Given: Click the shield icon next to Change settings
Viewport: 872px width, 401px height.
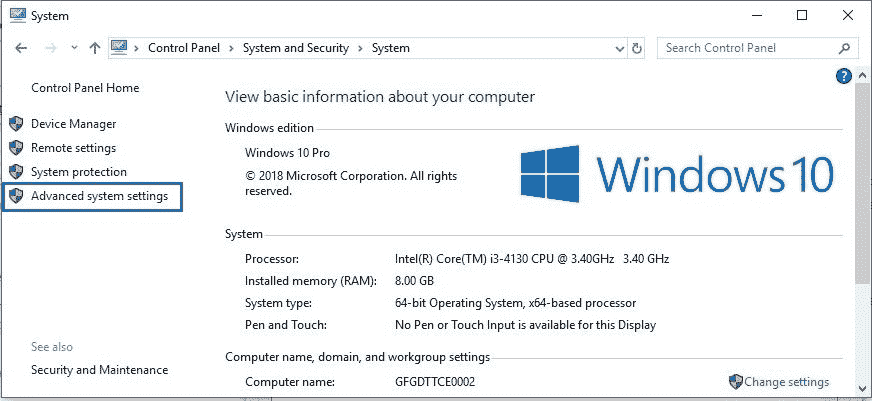Looking at the screenshot, I should (x=735, y=381).
